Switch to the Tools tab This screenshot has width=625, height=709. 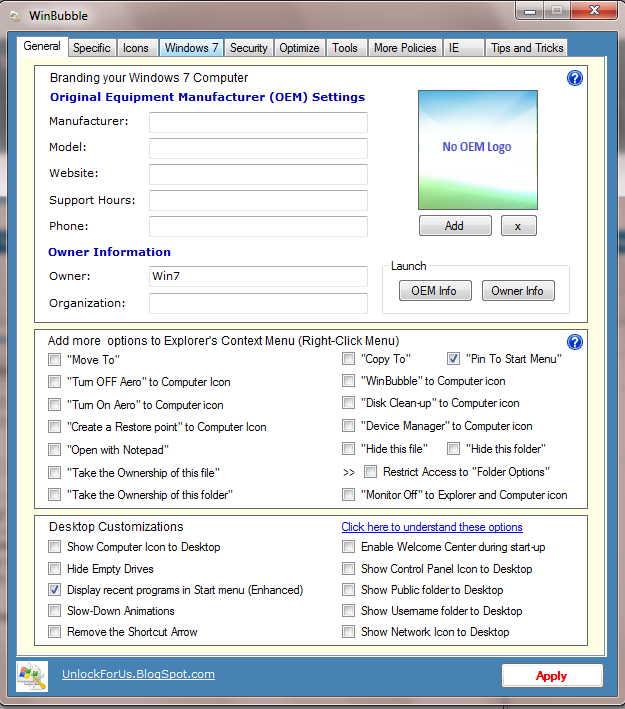pyautogui.click(x=346, y=48)
